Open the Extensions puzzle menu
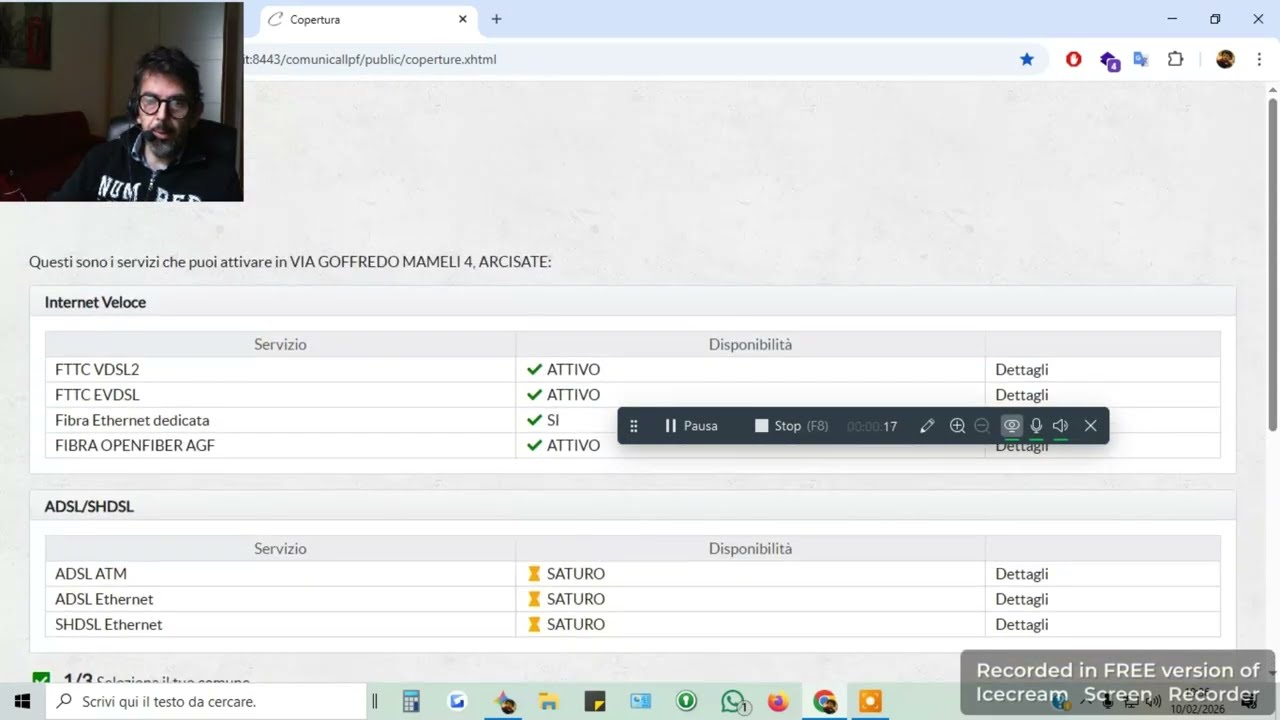Screen dimensions: 1280x720 point(1176,59)
